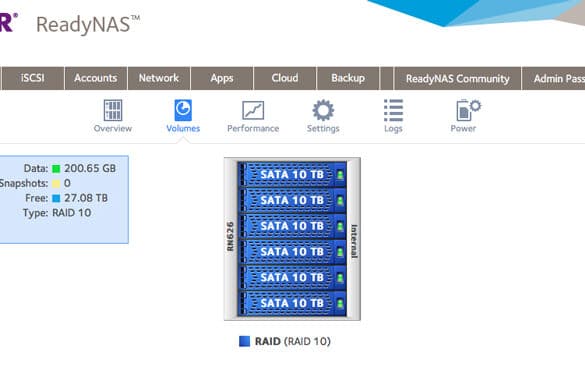The width and height of the screenshot is (585, 379).
Task: Select the Volumes pie-chart icon
Action: [x=183, y=110]
